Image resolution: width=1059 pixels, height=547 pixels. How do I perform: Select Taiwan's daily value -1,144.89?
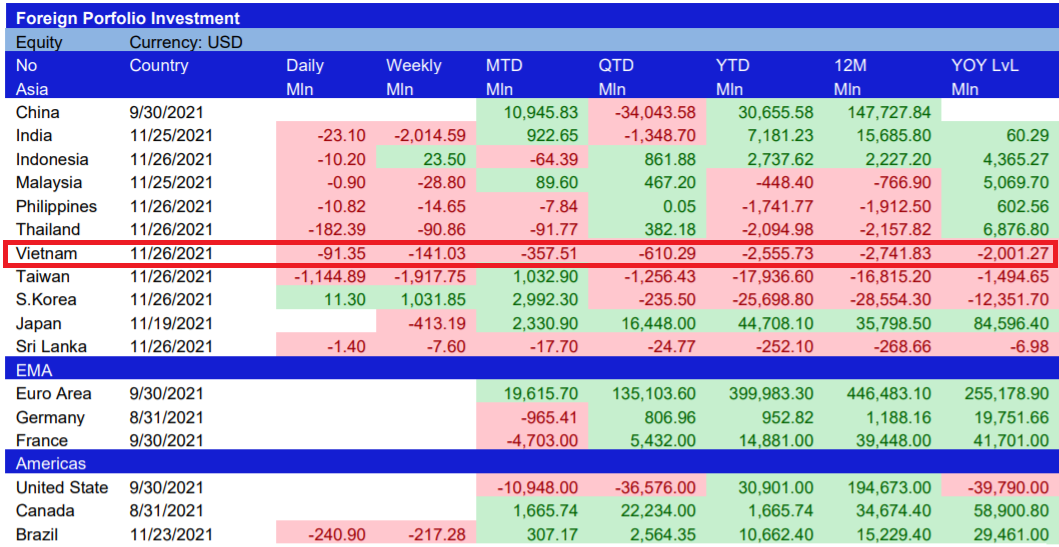point(324,277)
